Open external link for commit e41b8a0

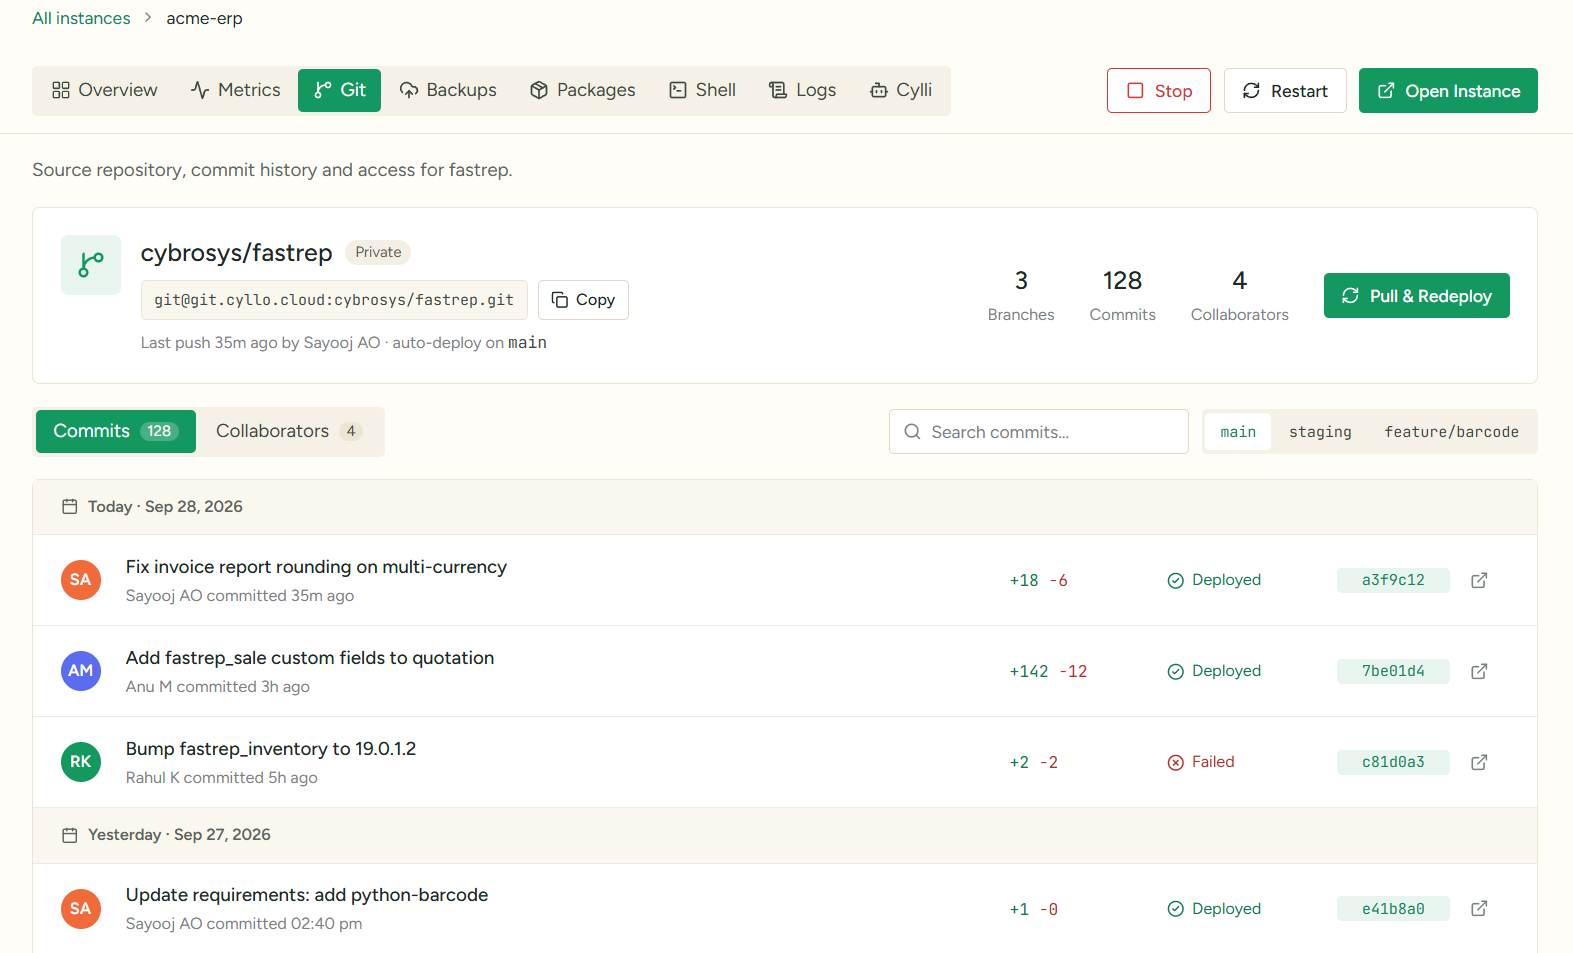tap(1479, 909)
